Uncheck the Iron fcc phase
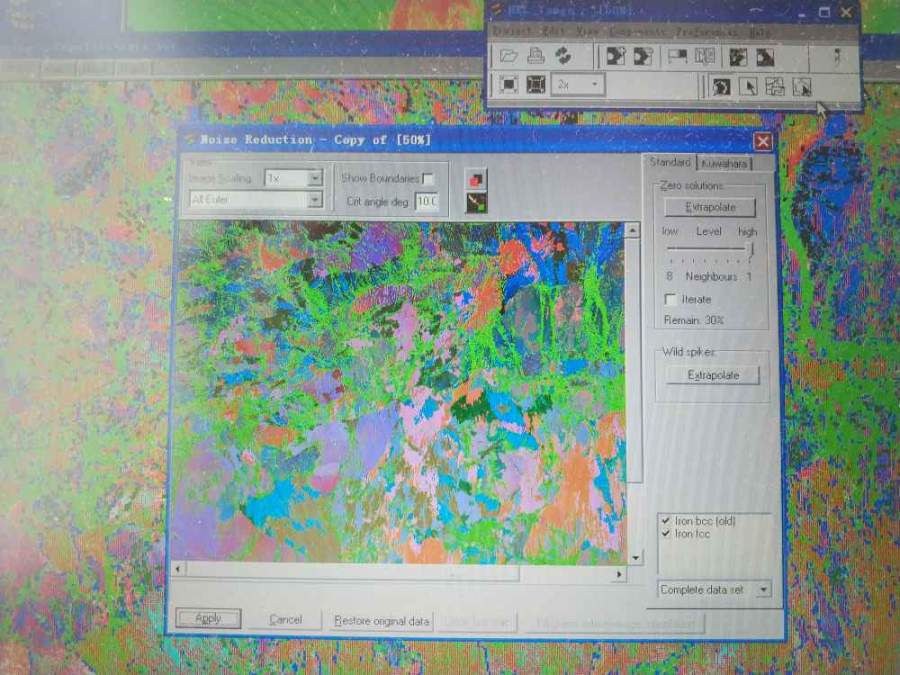 [x=666, y=533]
